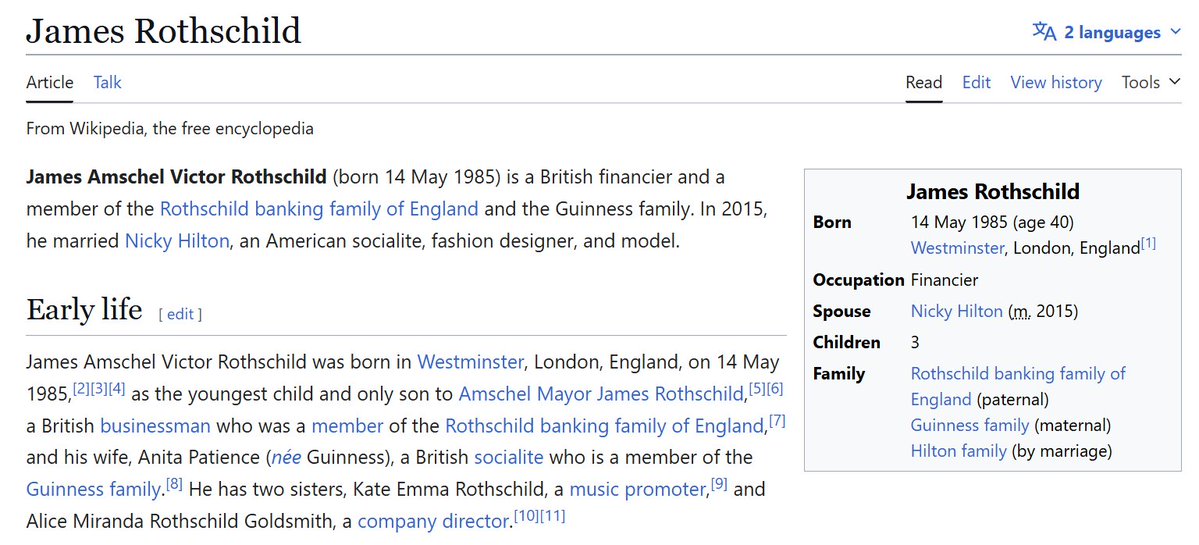Open Nicky Hilton link in intro paragraph

click(176, 241)
